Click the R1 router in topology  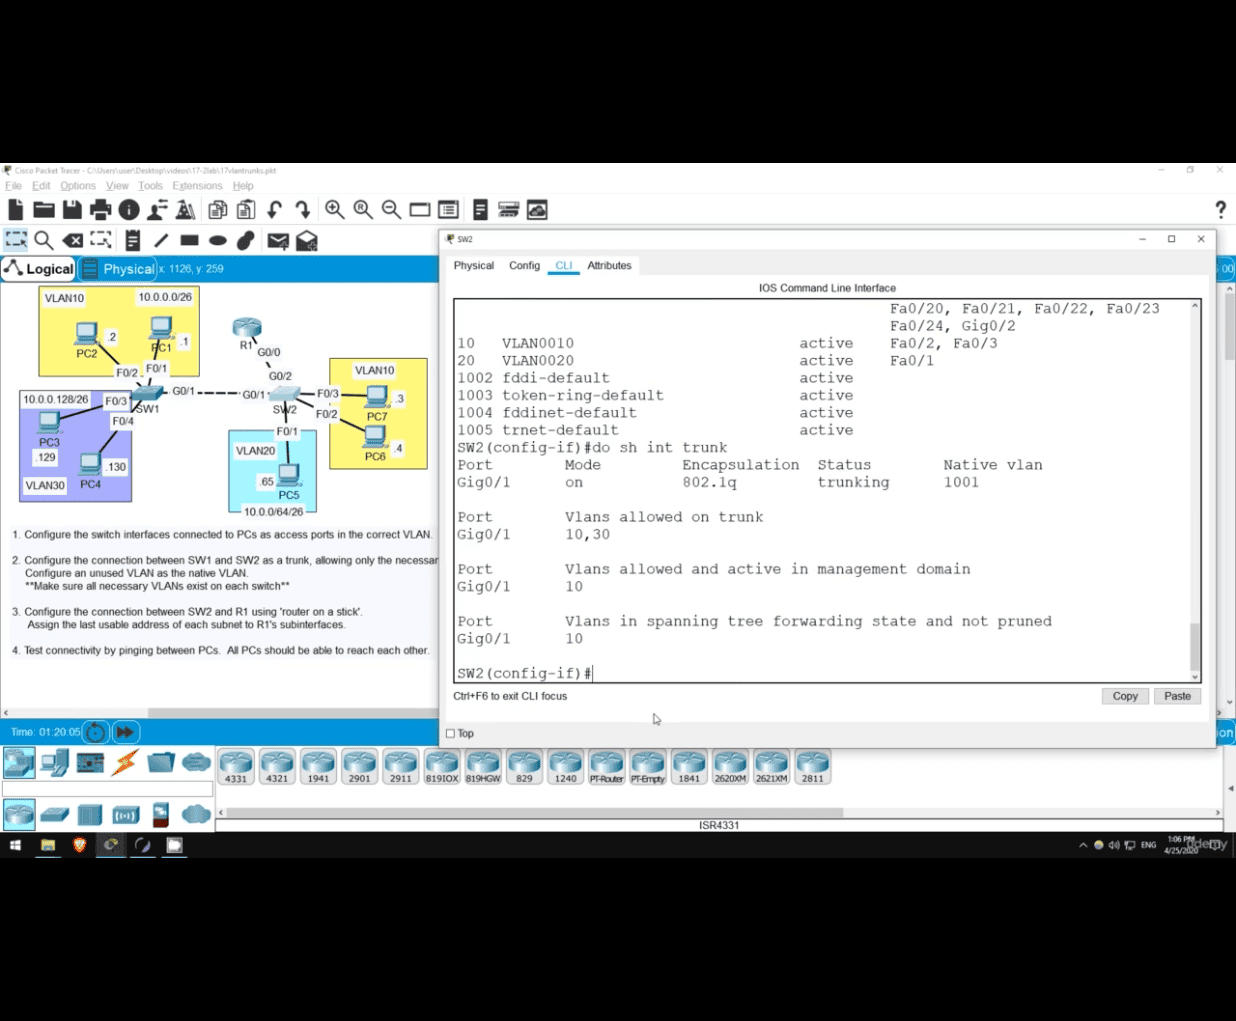(246, 328)
